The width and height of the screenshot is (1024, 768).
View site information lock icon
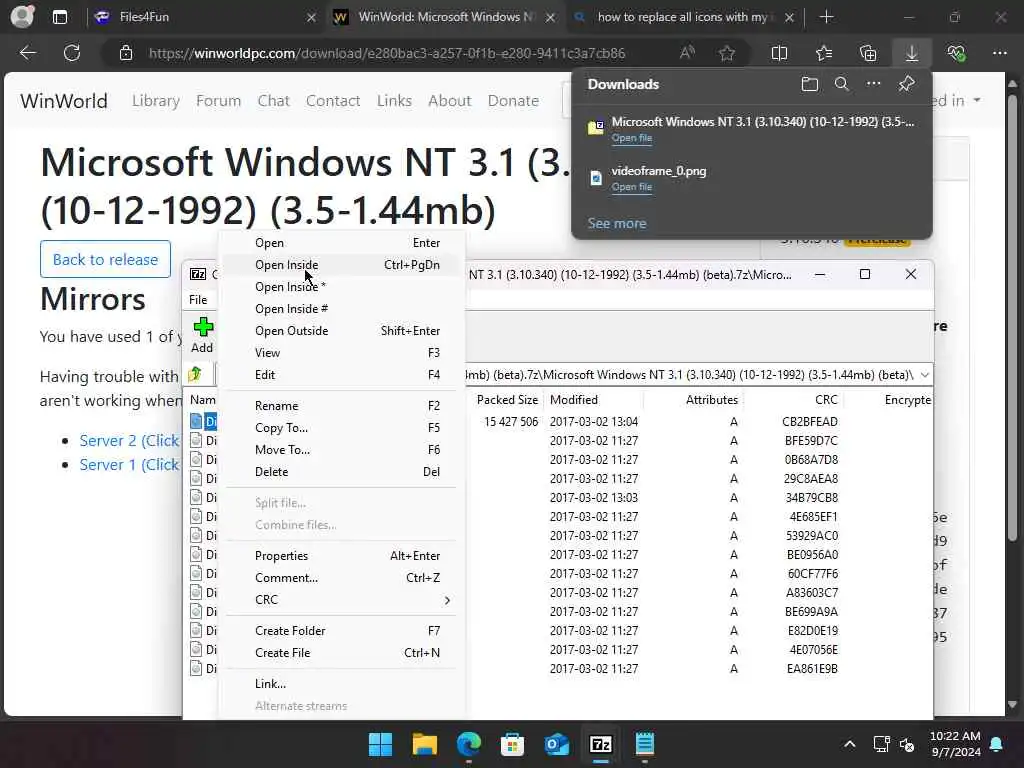click(126, 53)
